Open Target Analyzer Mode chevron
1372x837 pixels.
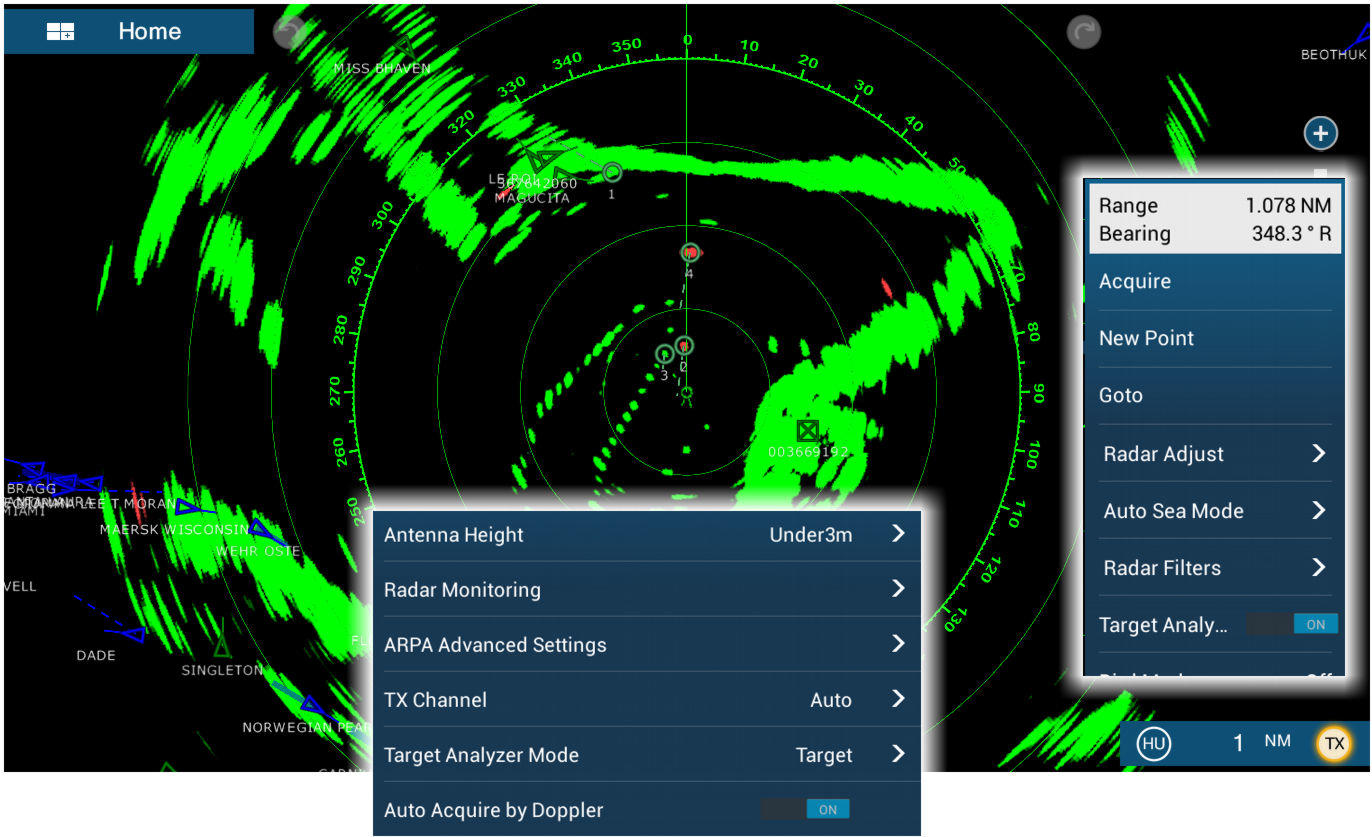pos(898,754)
